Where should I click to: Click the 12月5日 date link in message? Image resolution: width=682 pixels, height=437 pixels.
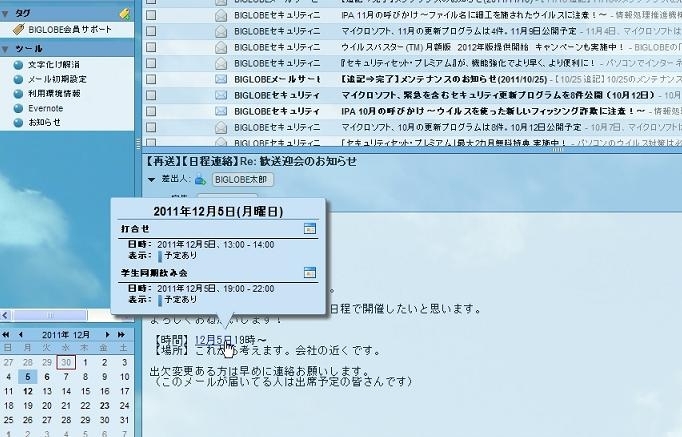(x=213, y=340)
